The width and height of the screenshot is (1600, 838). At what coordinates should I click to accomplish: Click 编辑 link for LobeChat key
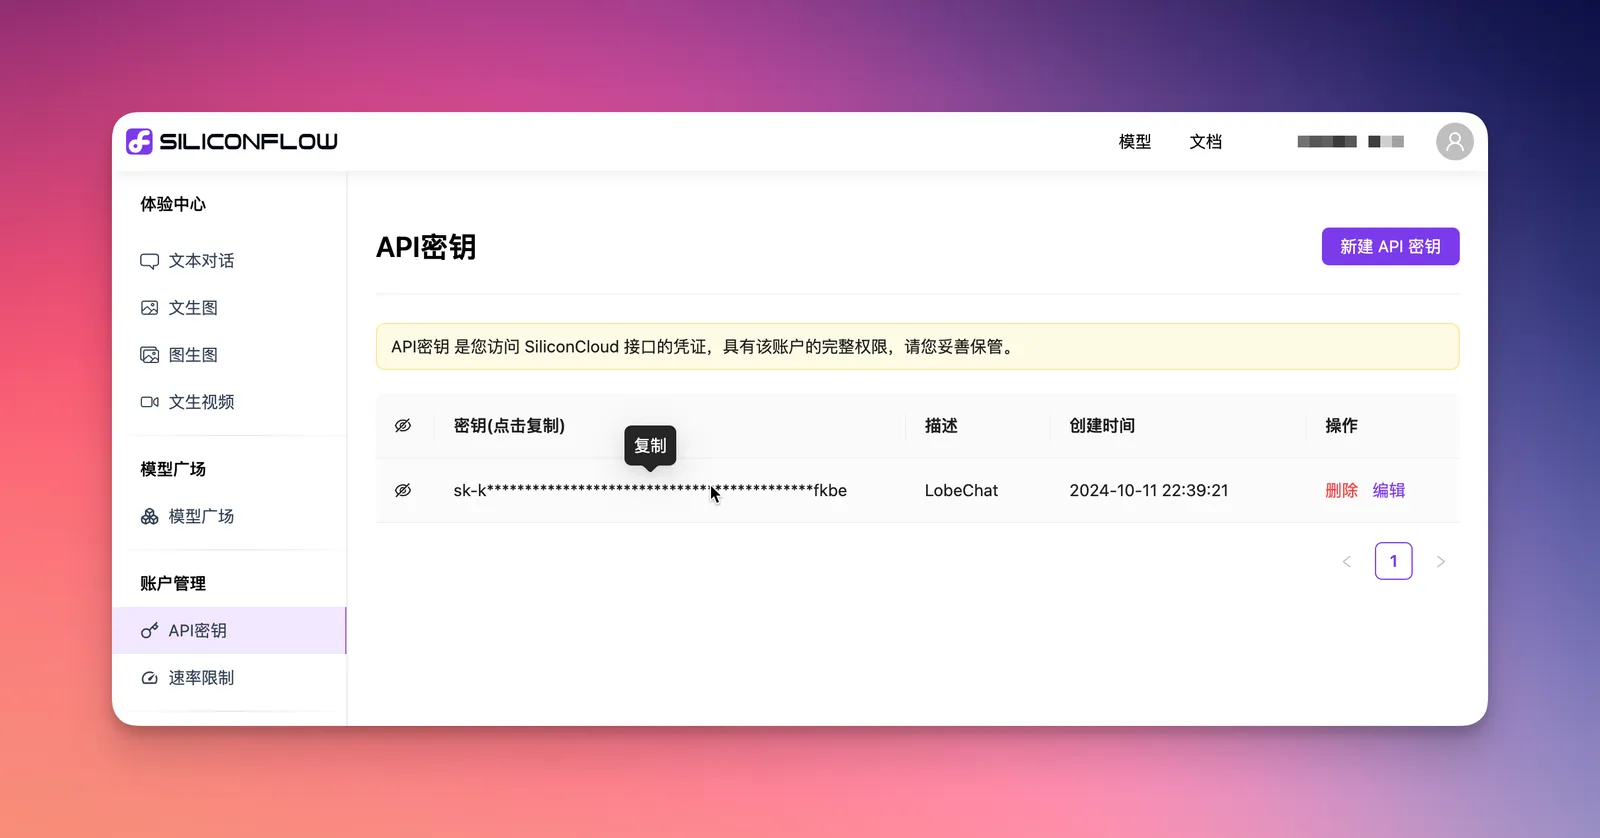pos(1389,490)
